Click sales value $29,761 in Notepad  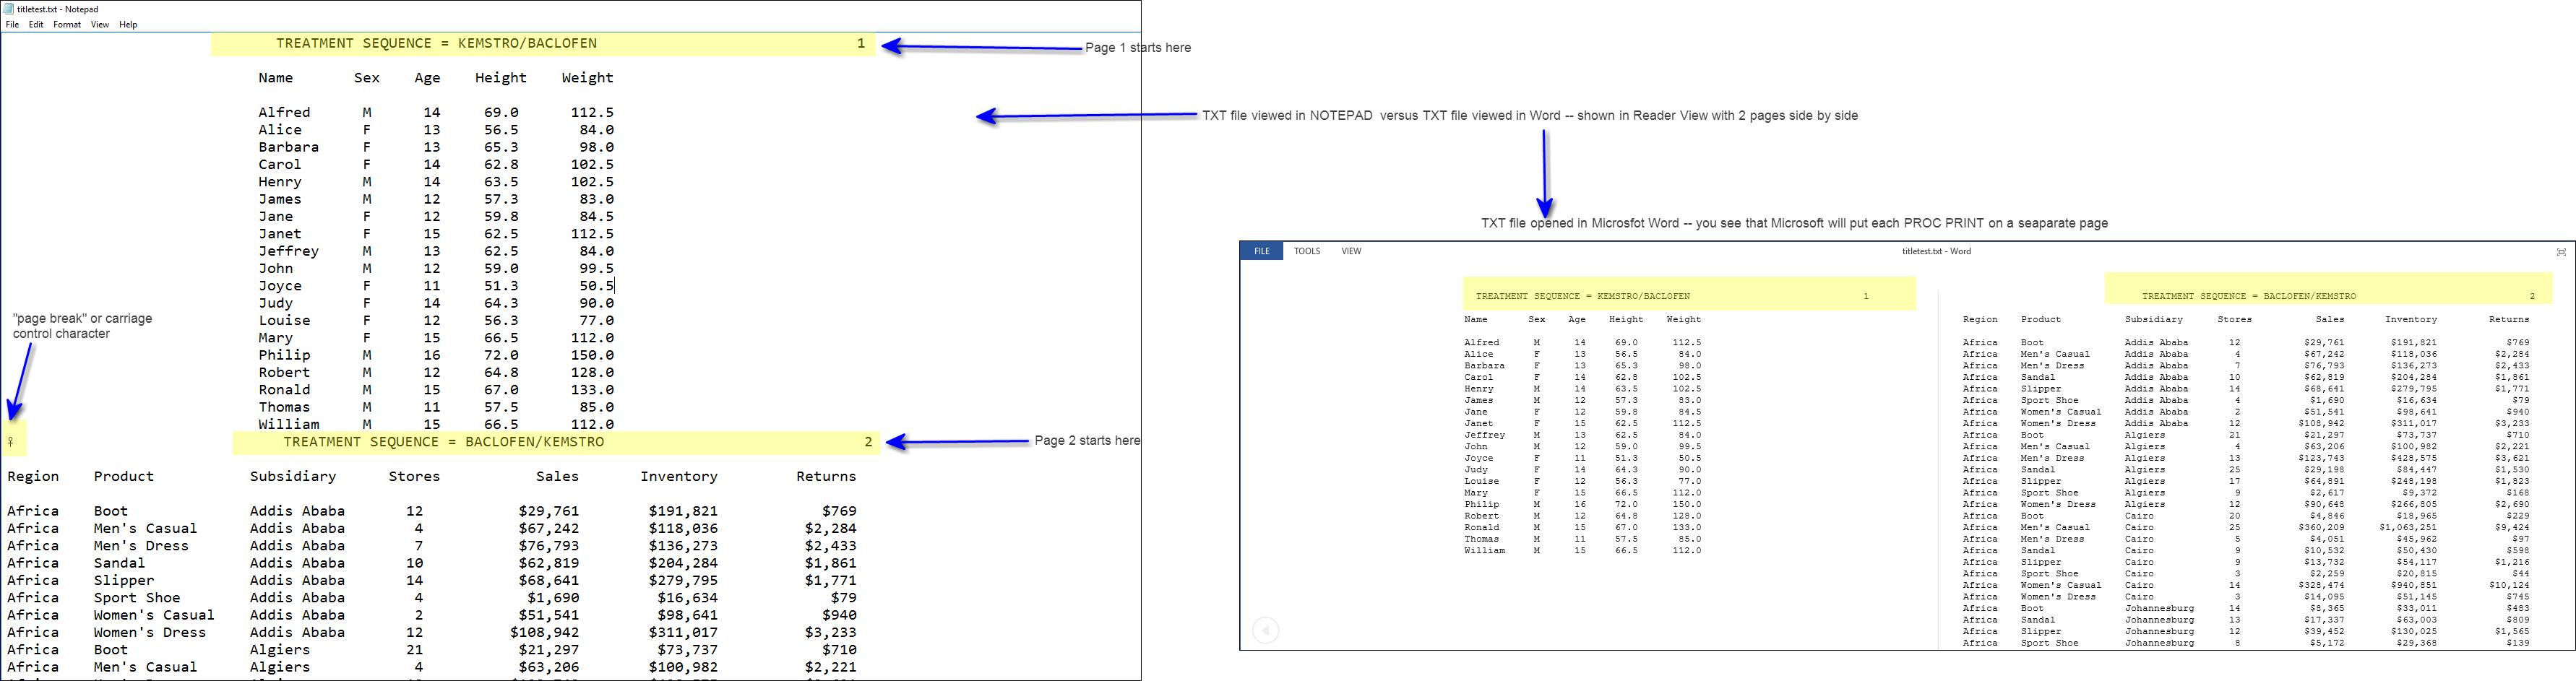(x=549, y=511)
